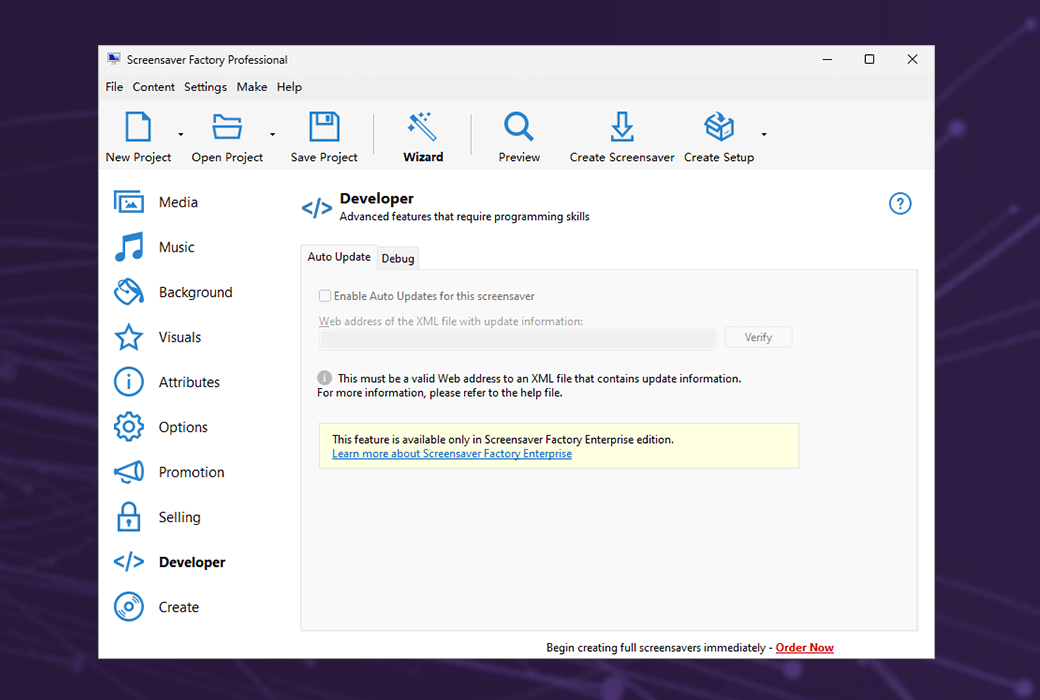Open the Selling padlock icon
The image size is (1040, 700).
129,517
